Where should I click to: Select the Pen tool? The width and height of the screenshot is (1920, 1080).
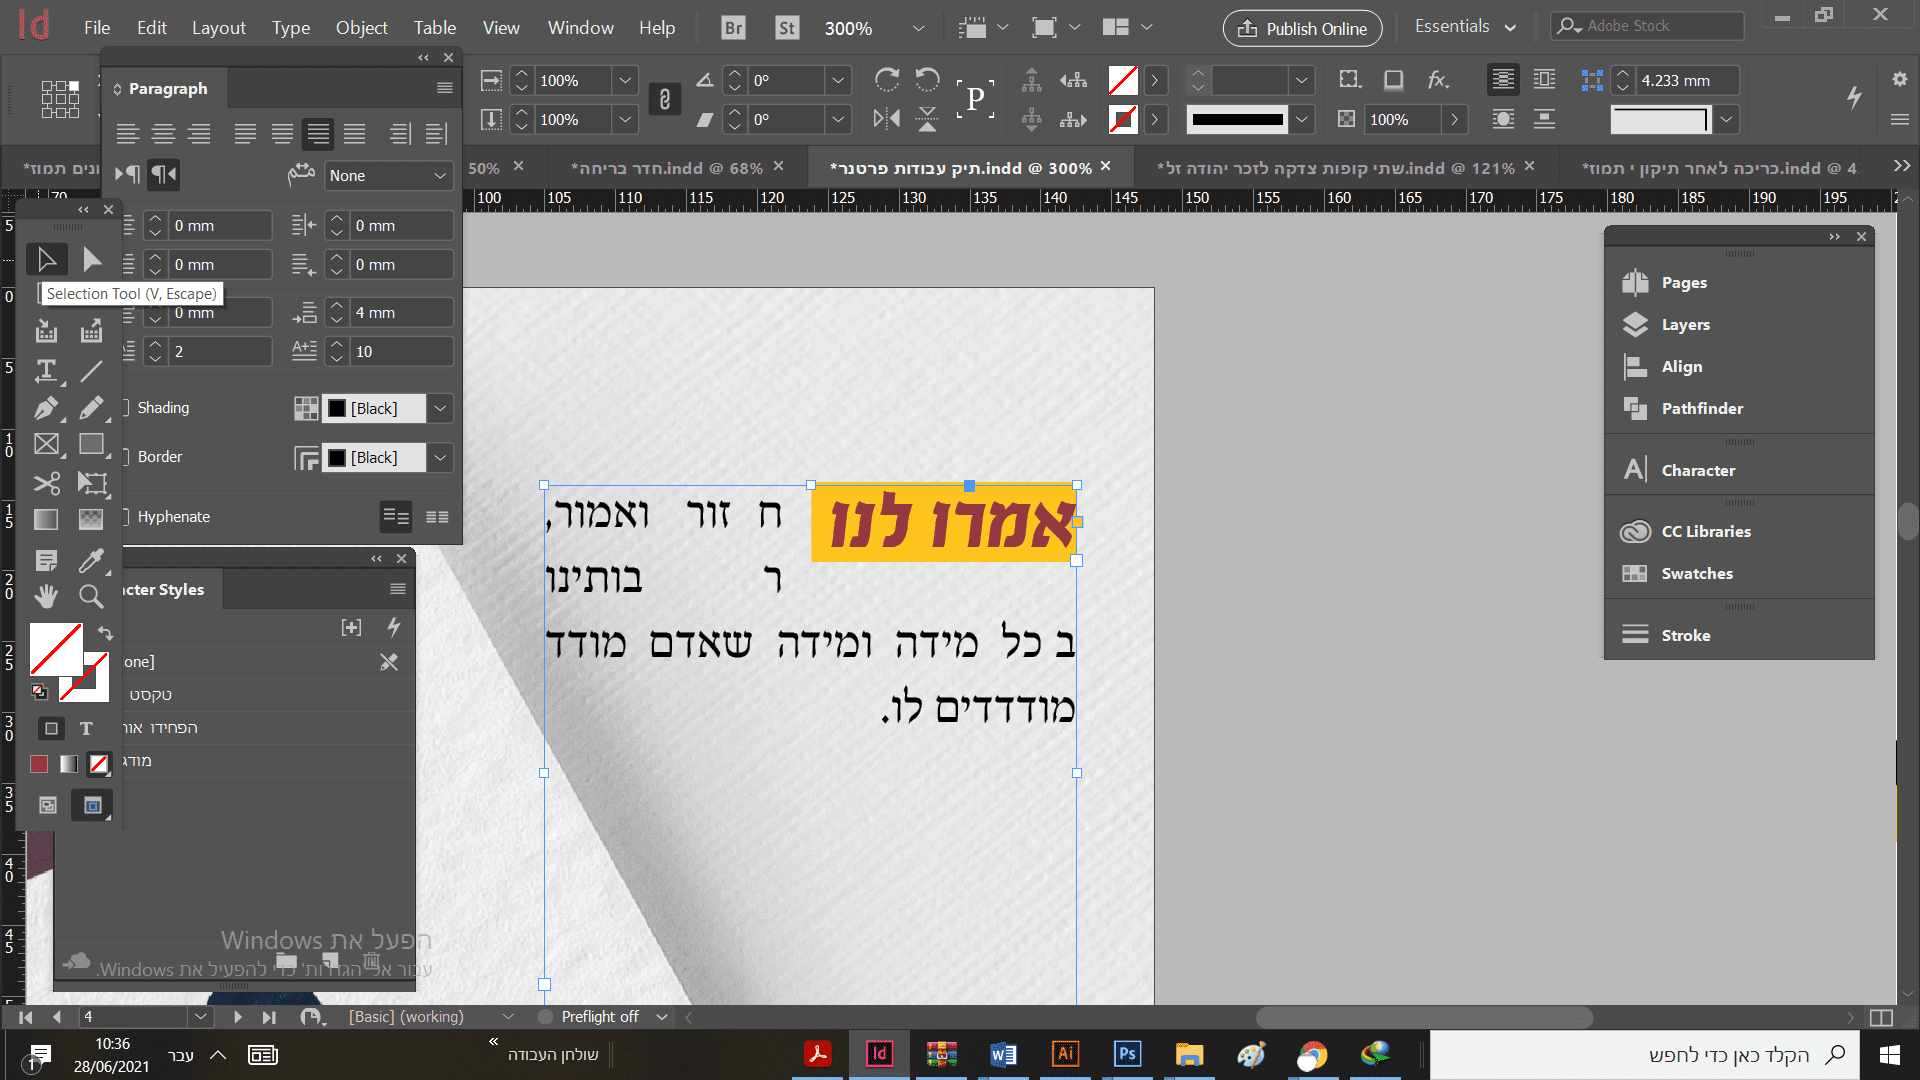46,408
